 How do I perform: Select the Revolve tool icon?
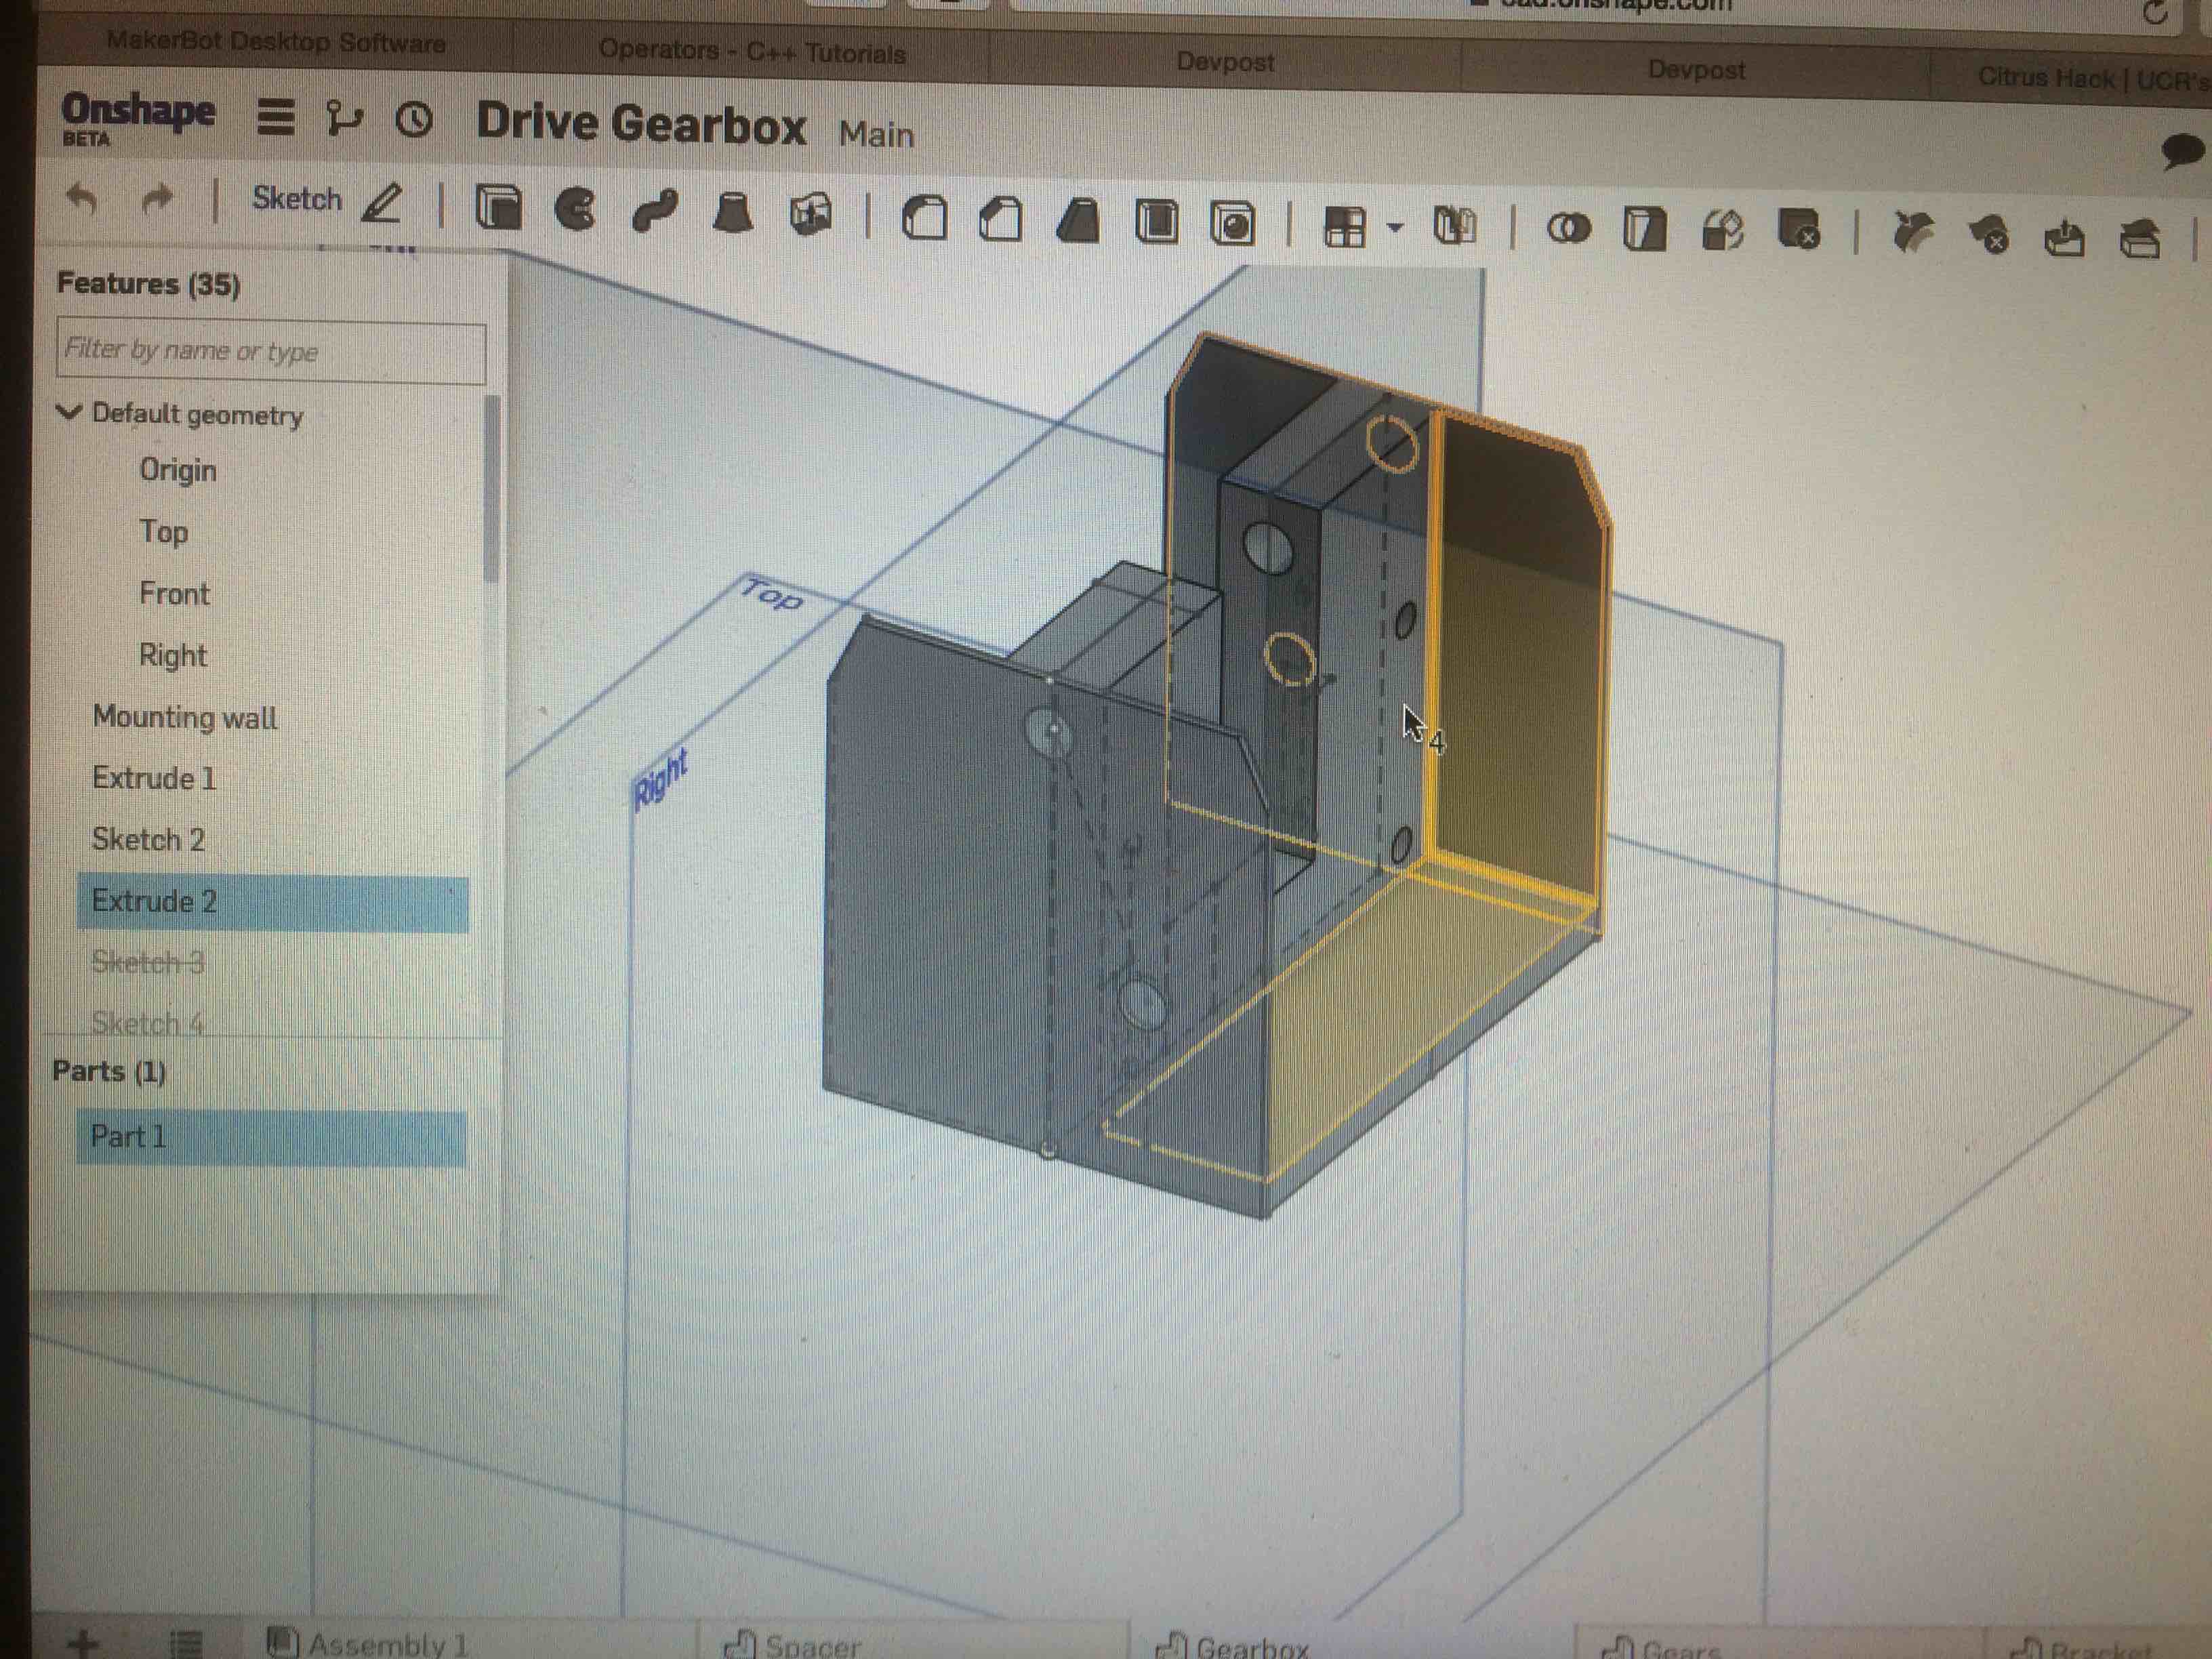(x=576, y=210)
